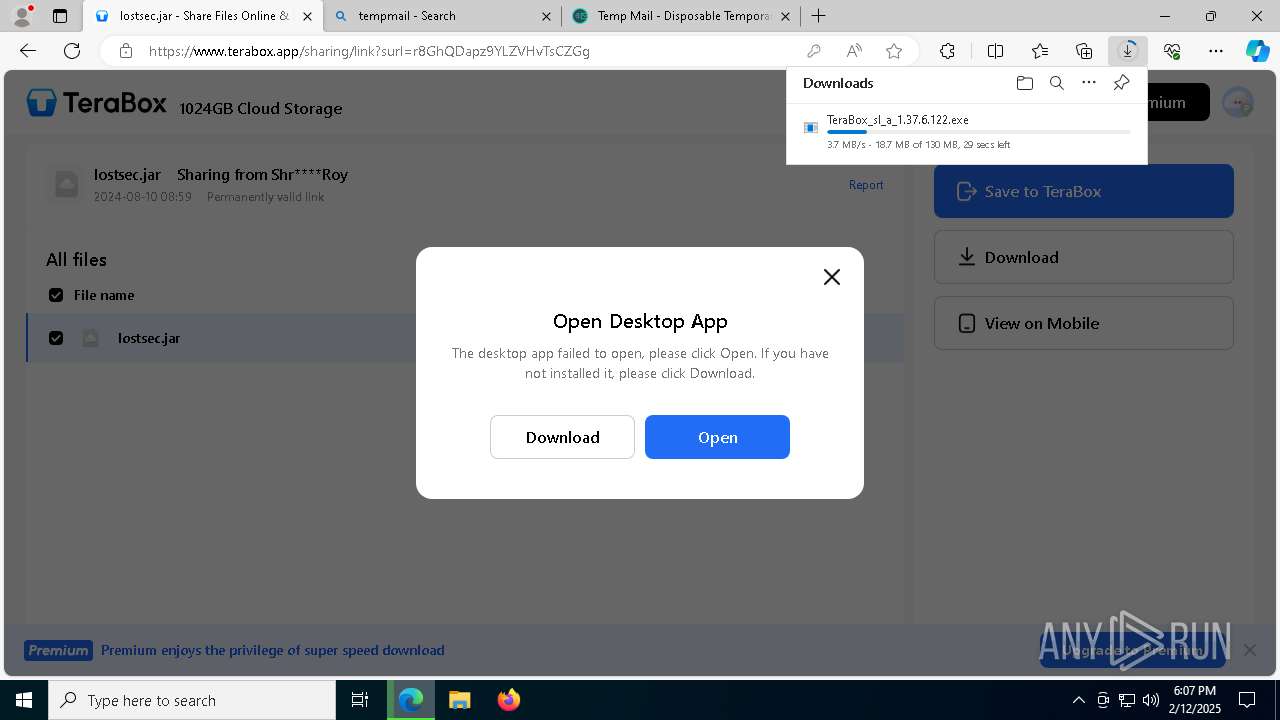This screenshot has height=720, width=1280.
Task: Click Download button in right panel
Action: [x=1083, y=257]
